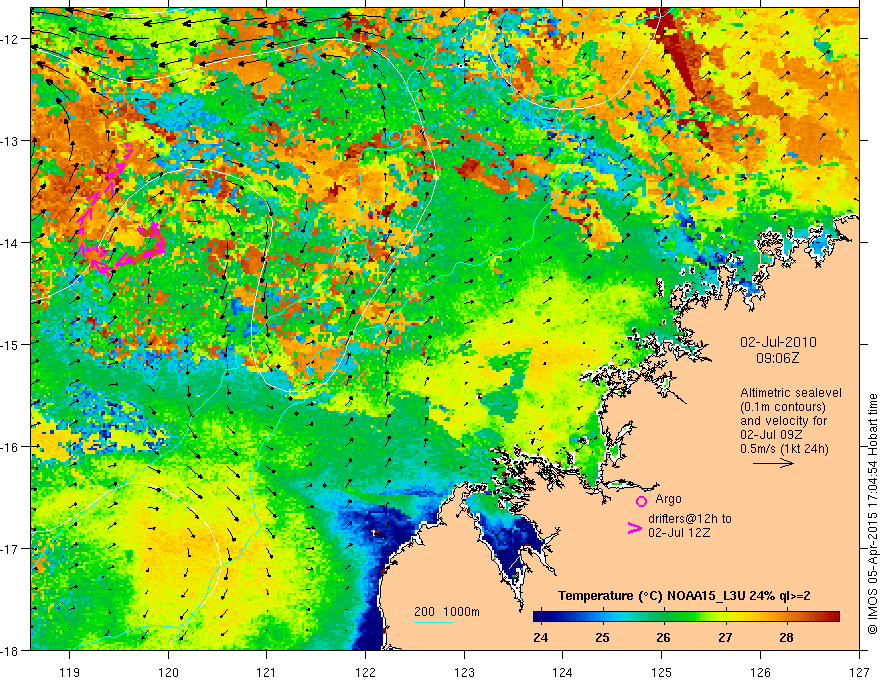
Task: Click the magenta drifter track loop on the map
Action: pos(121,209)
